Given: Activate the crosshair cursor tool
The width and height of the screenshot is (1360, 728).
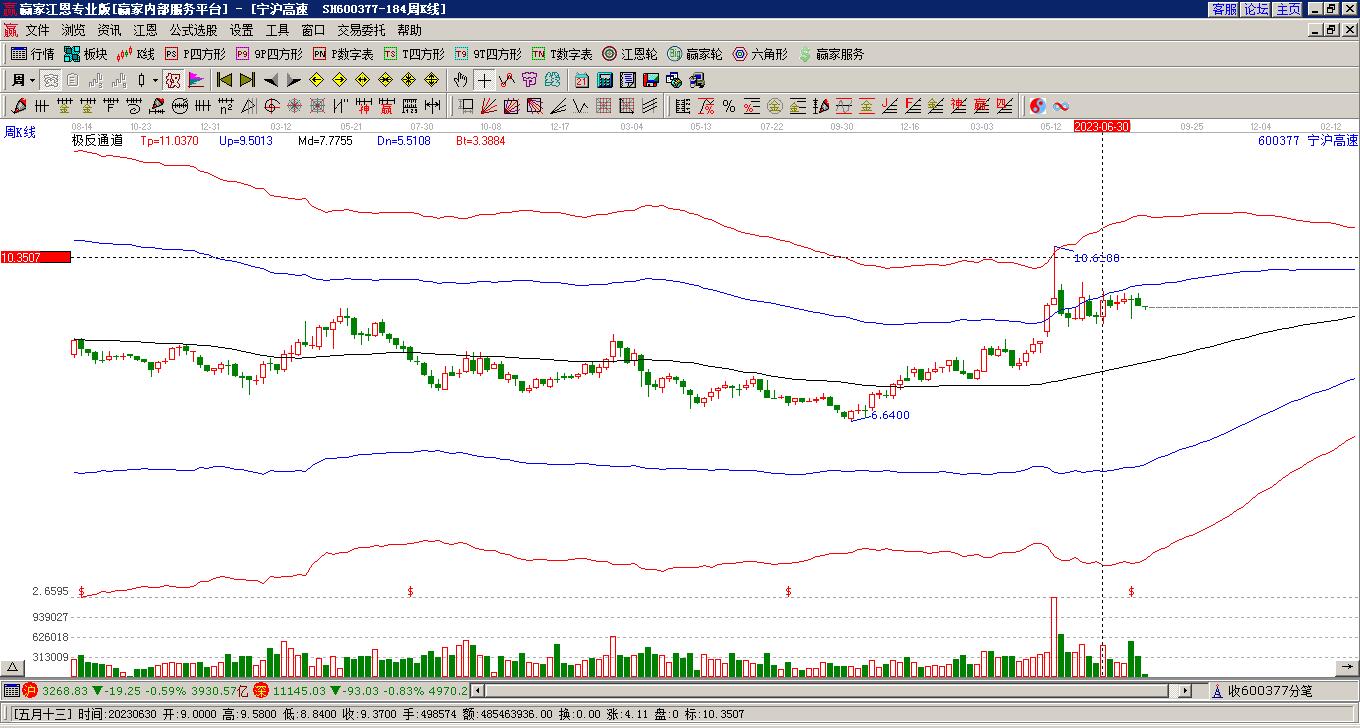Looking at the screenshot, I should coord(484,80).
